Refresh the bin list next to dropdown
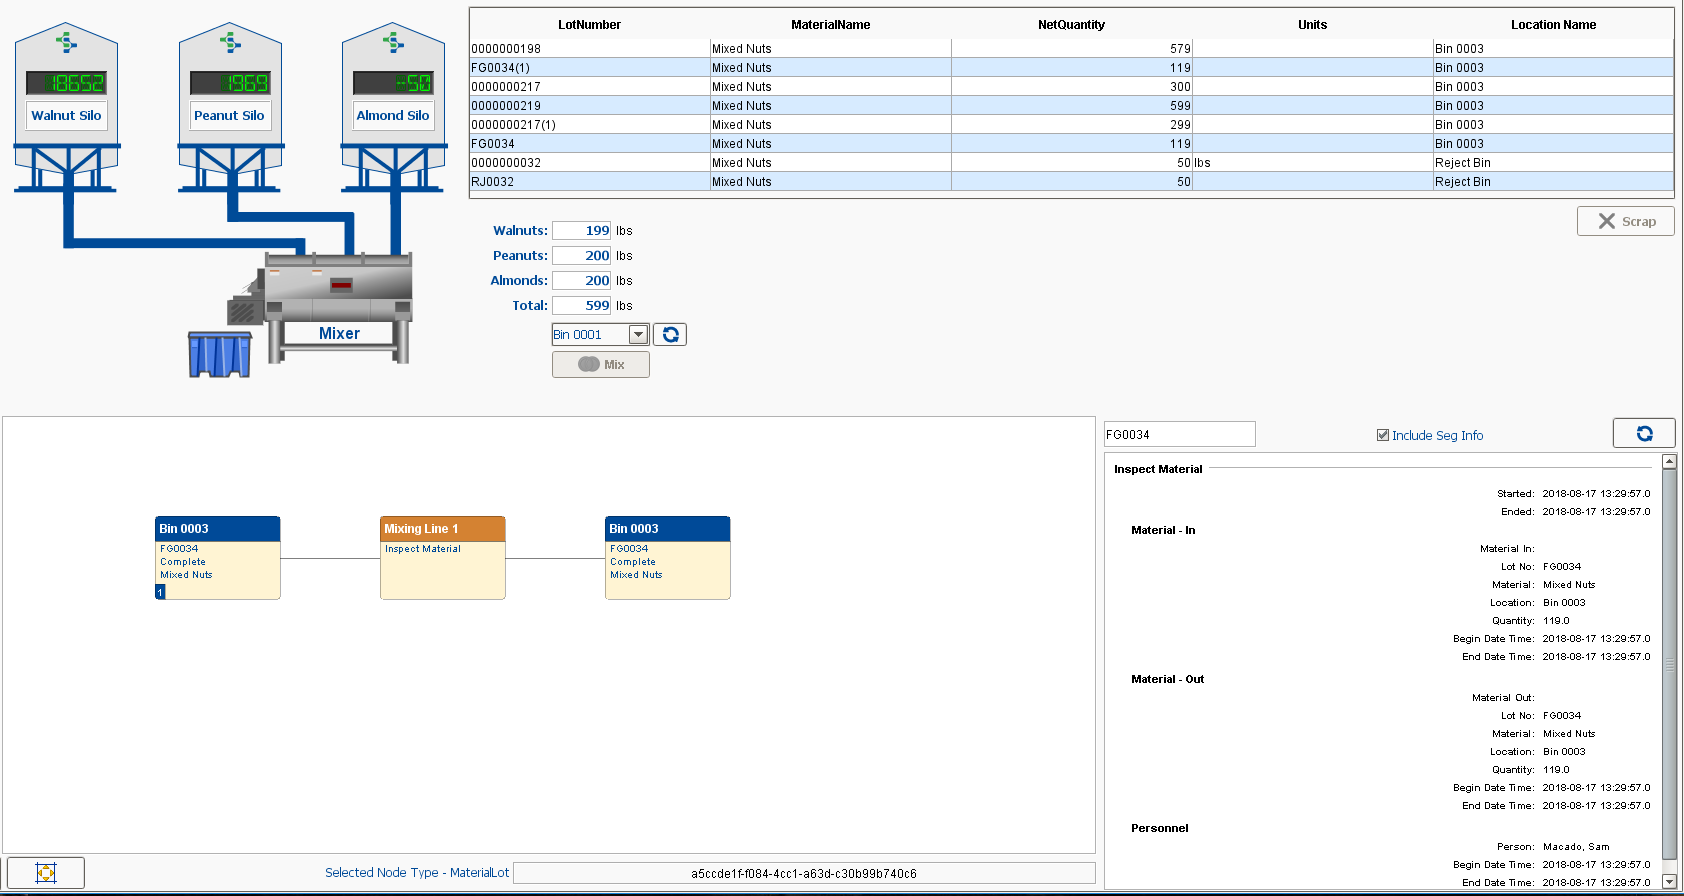1684x896 pixels. click(670, 335)
